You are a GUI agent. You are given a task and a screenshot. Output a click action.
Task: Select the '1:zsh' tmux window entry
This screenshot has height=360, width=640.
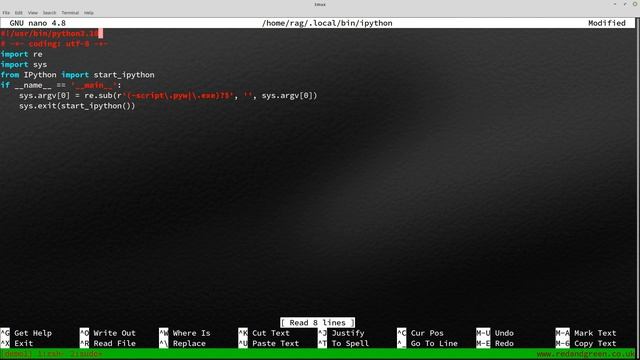coord(50,354)
